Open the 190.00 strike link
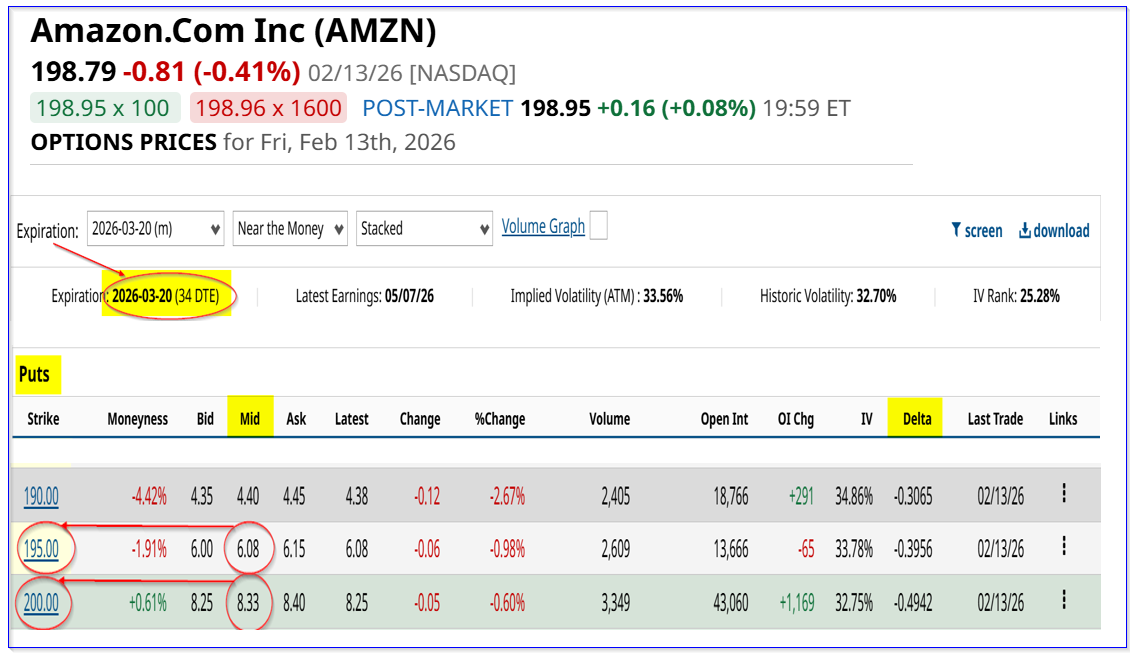This screenshot has height=658, width=1130. (x=41, y=495)
